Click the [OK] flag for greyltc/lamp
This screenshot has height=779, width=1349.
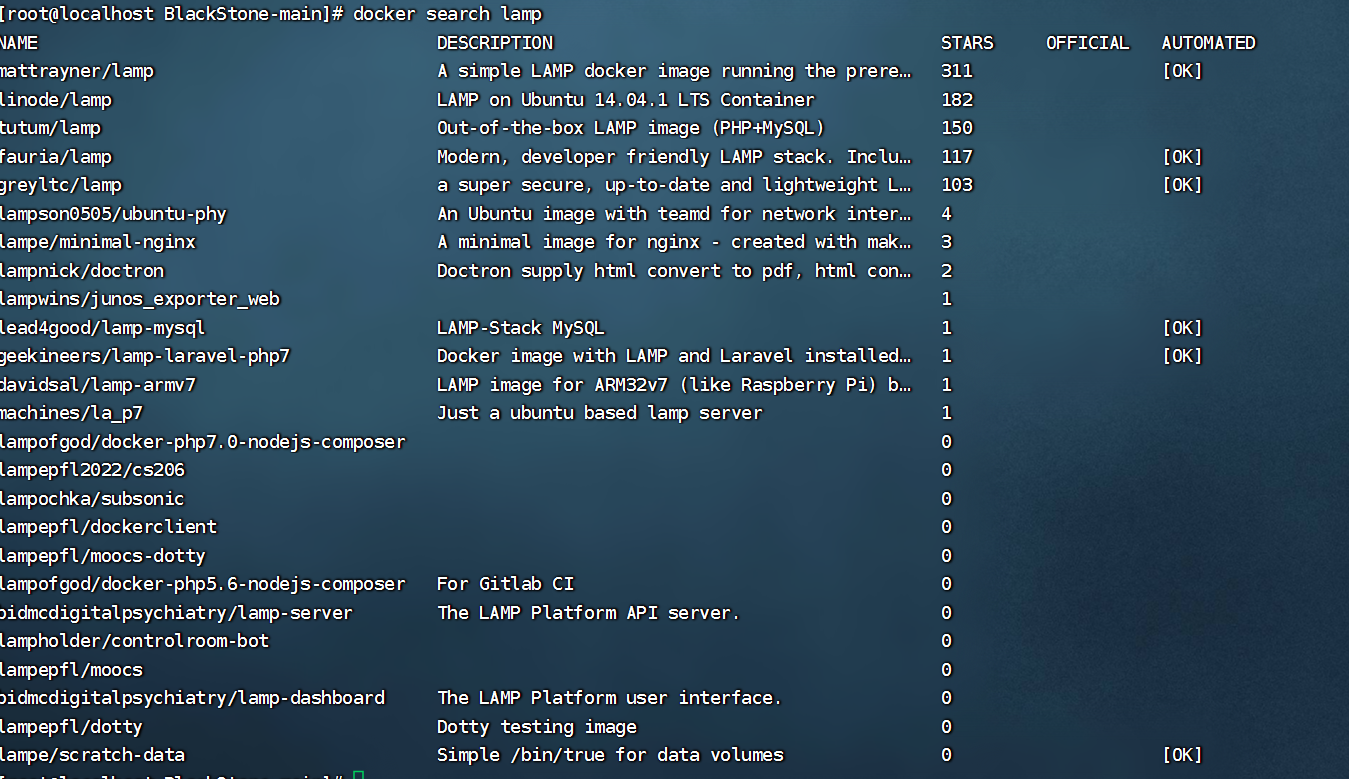(1183, 185)
